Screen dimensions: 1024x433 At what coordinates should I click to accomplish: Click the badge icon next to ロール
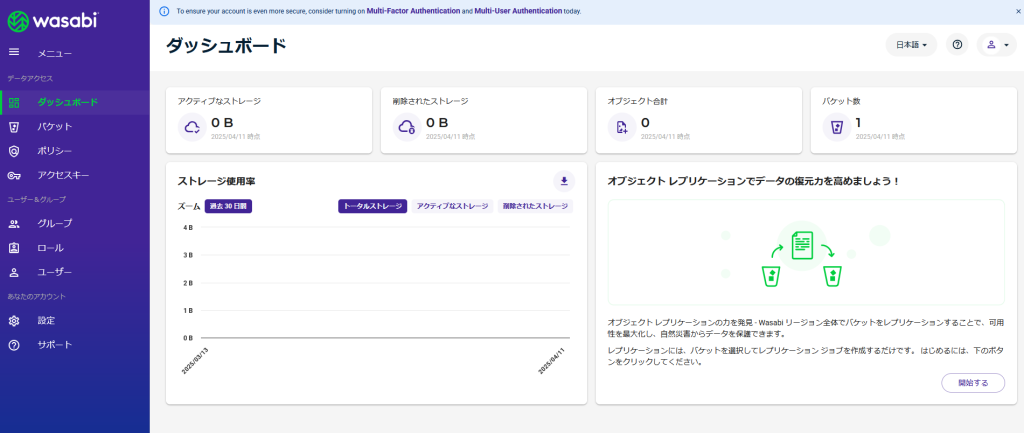click(14, 248)
